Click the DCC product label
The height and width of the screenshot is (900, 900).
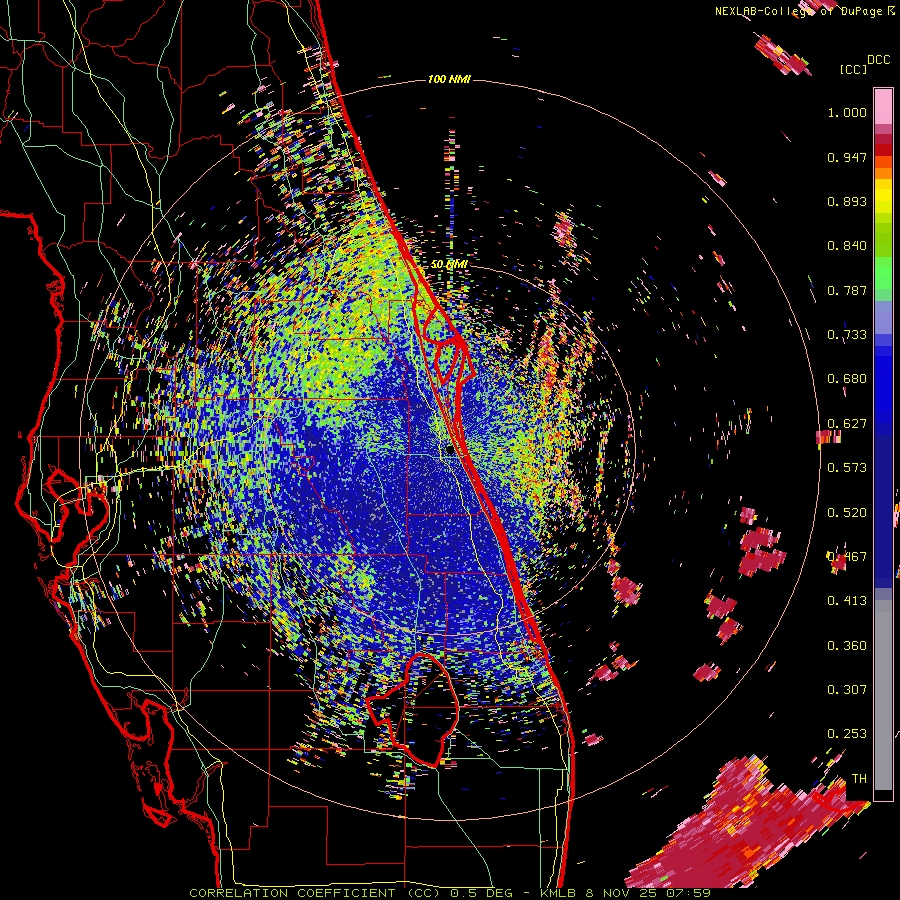pos(878,60)
